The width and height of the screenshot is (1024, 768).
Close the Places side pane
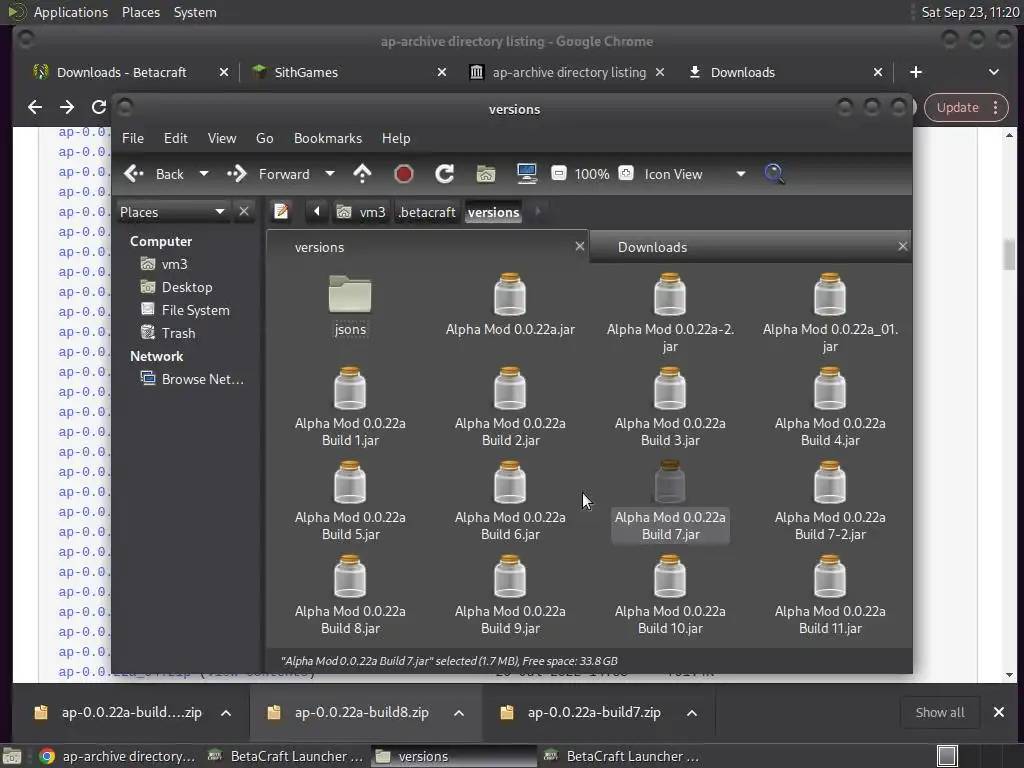[244, 211]
